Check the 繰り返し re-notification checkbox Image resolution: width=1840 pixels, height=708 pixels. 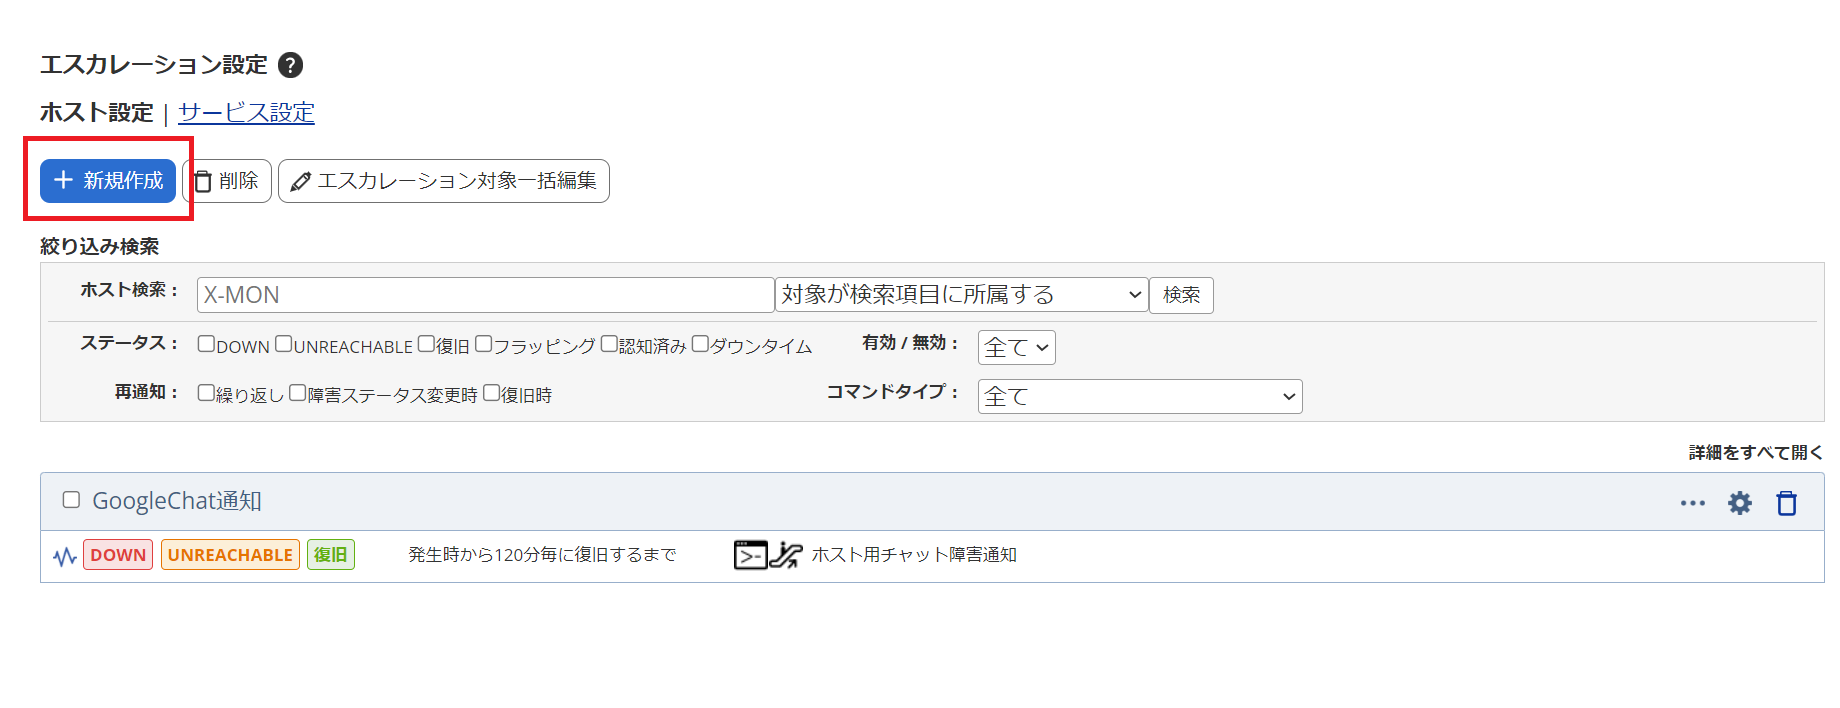pyautogui.click(x=206, y=393)
